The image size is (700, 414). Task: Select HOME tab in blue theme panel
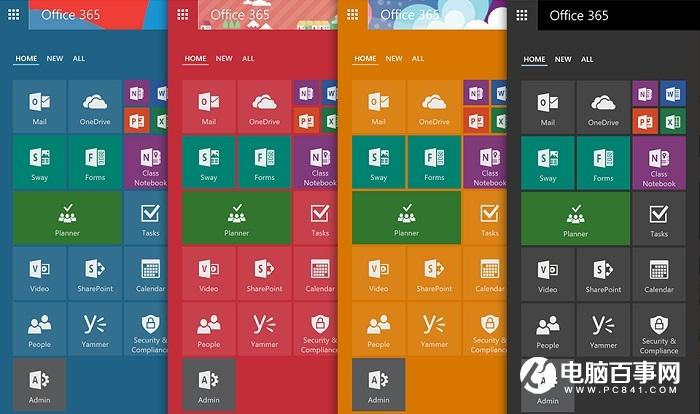(26, 59)
